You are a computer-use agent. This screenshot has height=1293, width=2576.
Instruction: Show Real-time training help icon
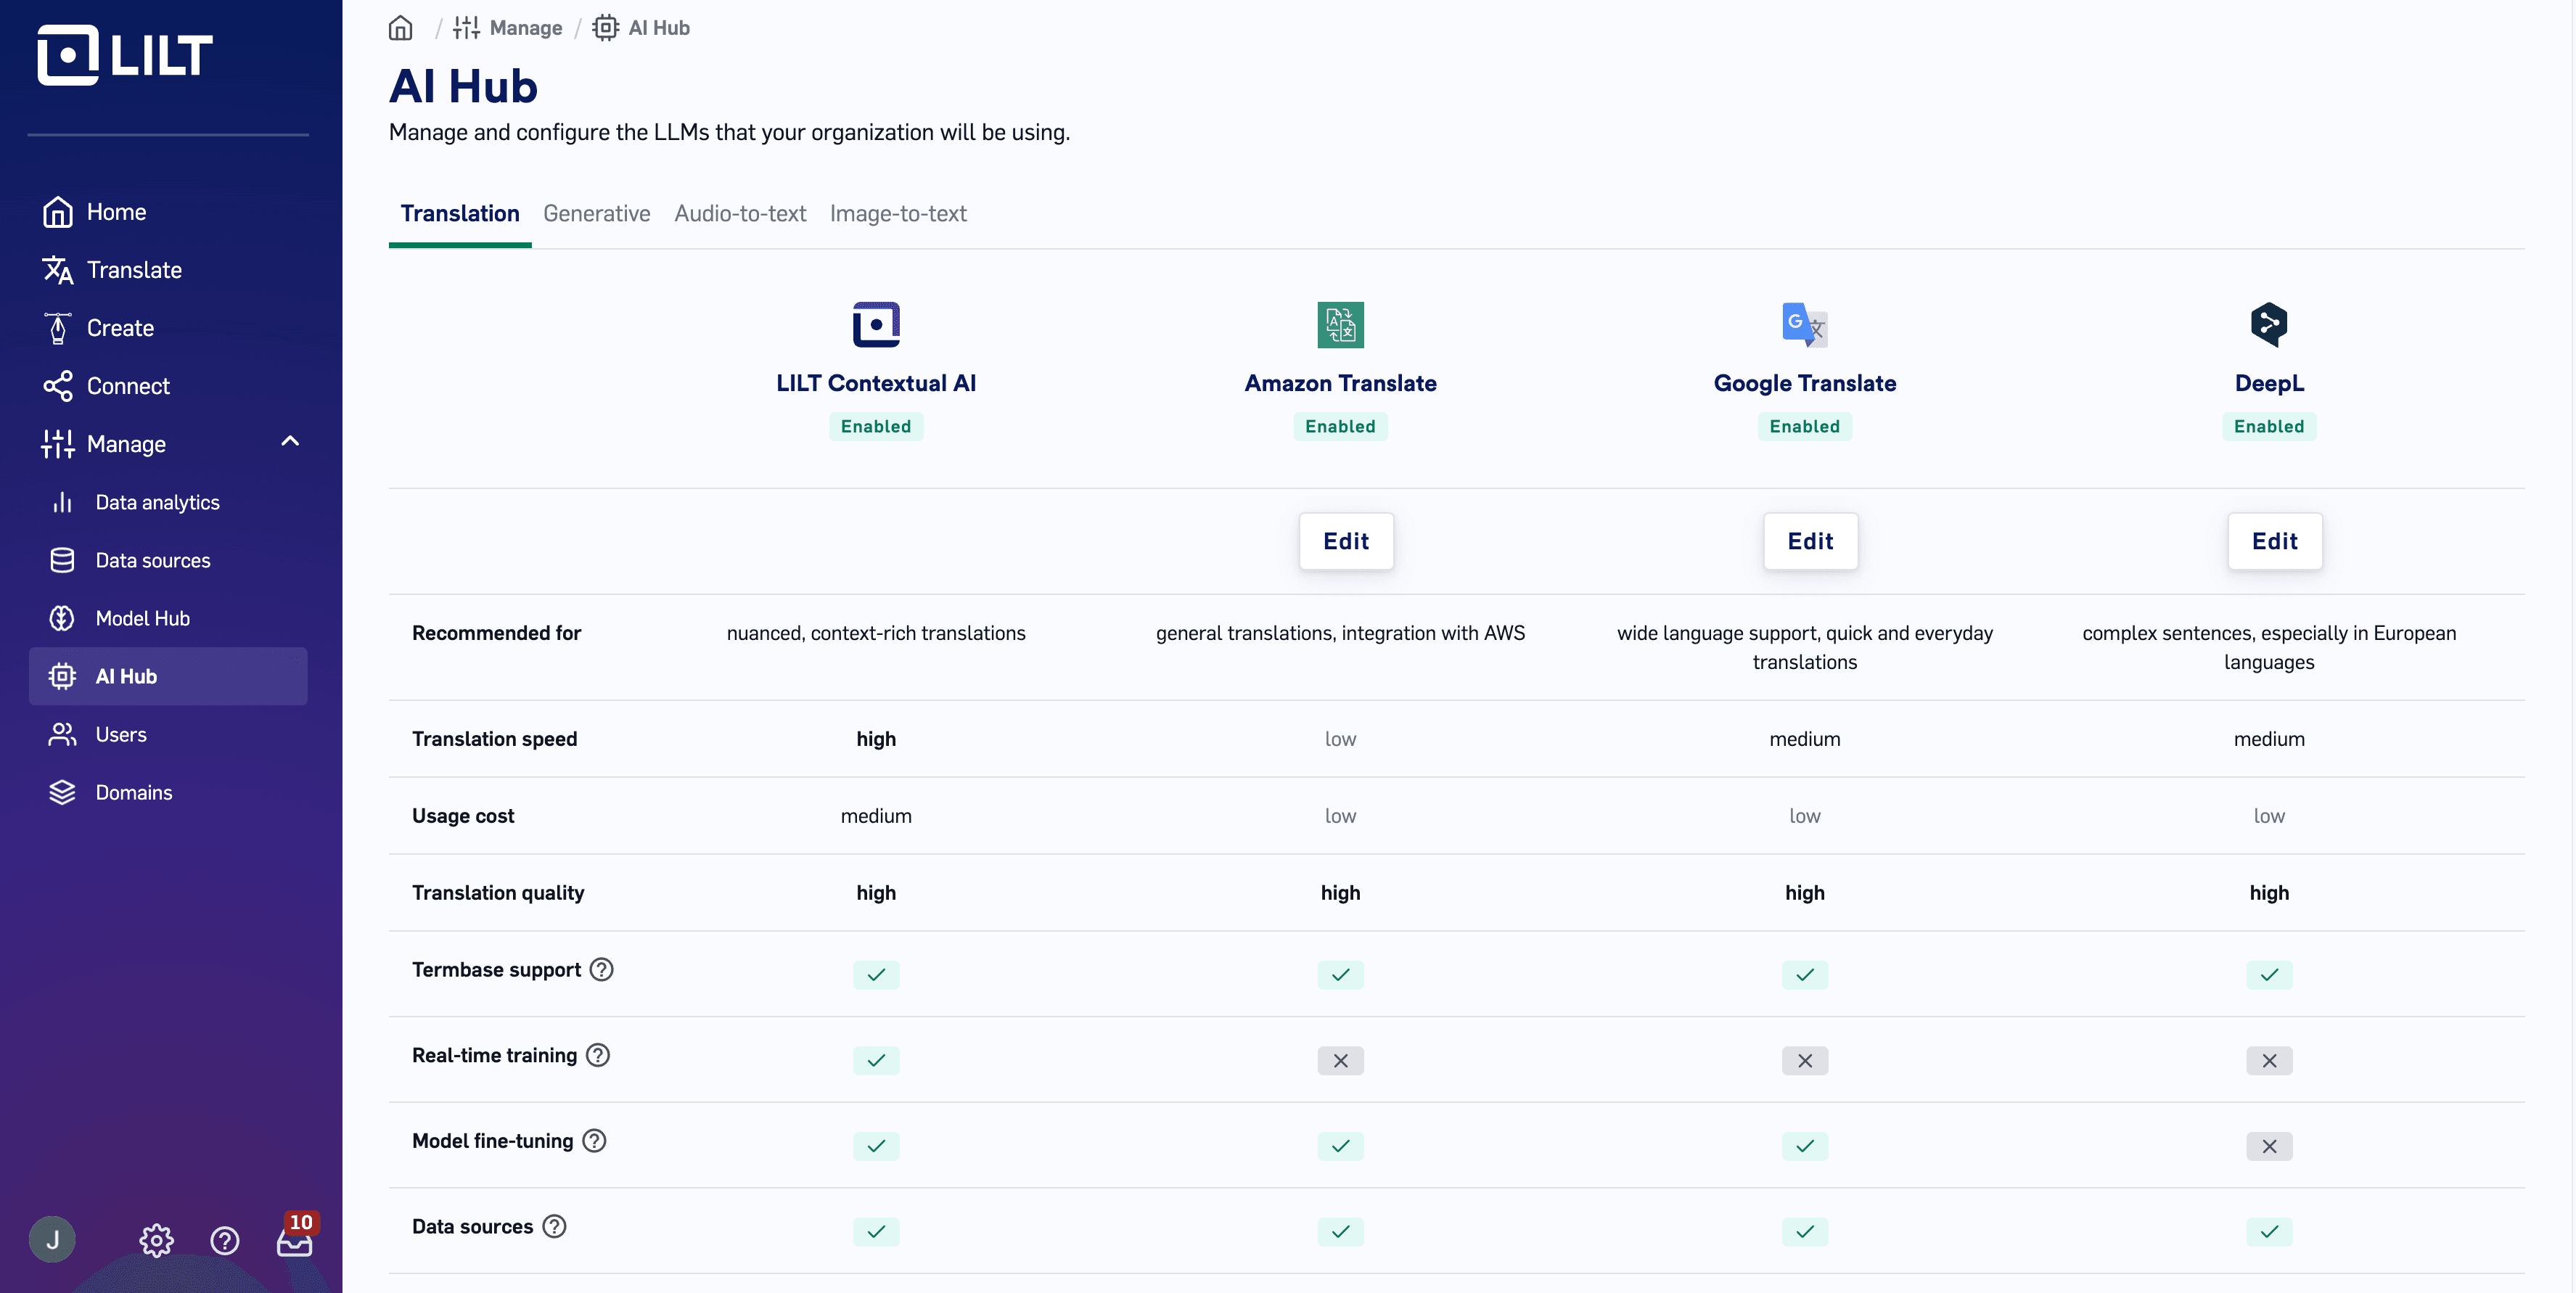coord(598,1056)
